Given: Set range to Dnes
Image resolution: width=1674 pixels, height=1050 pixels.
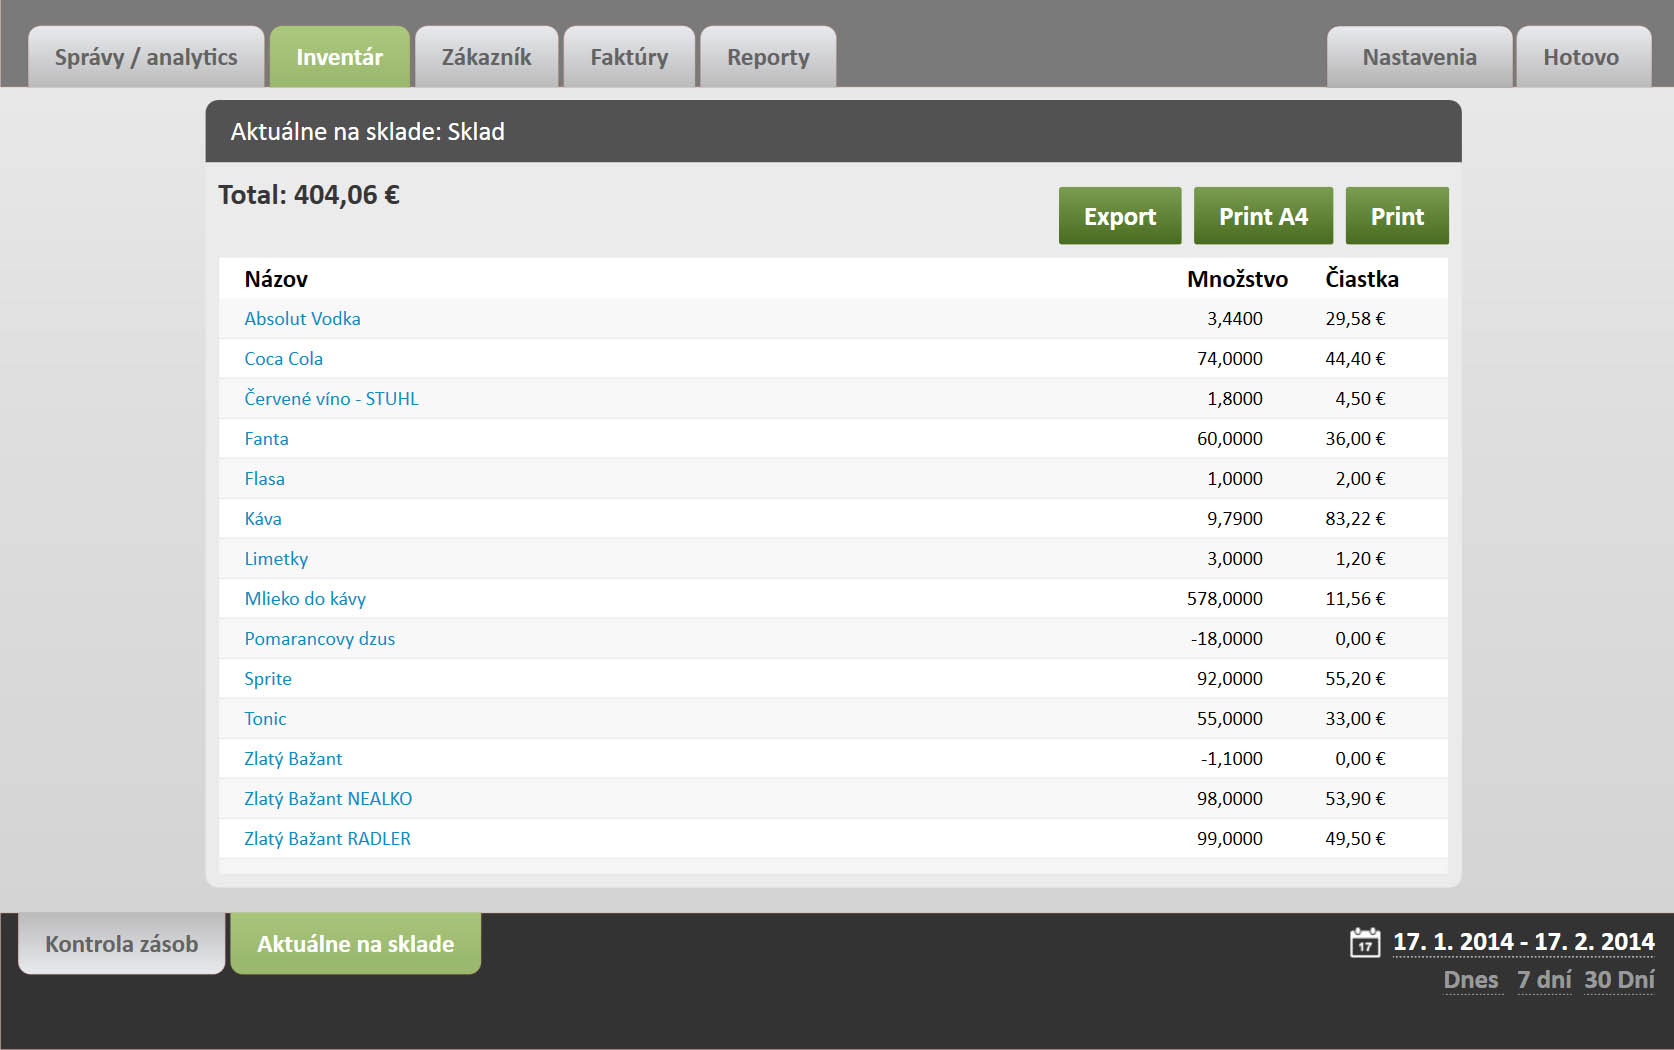Looking at the screenshot, I should 1471,980.
